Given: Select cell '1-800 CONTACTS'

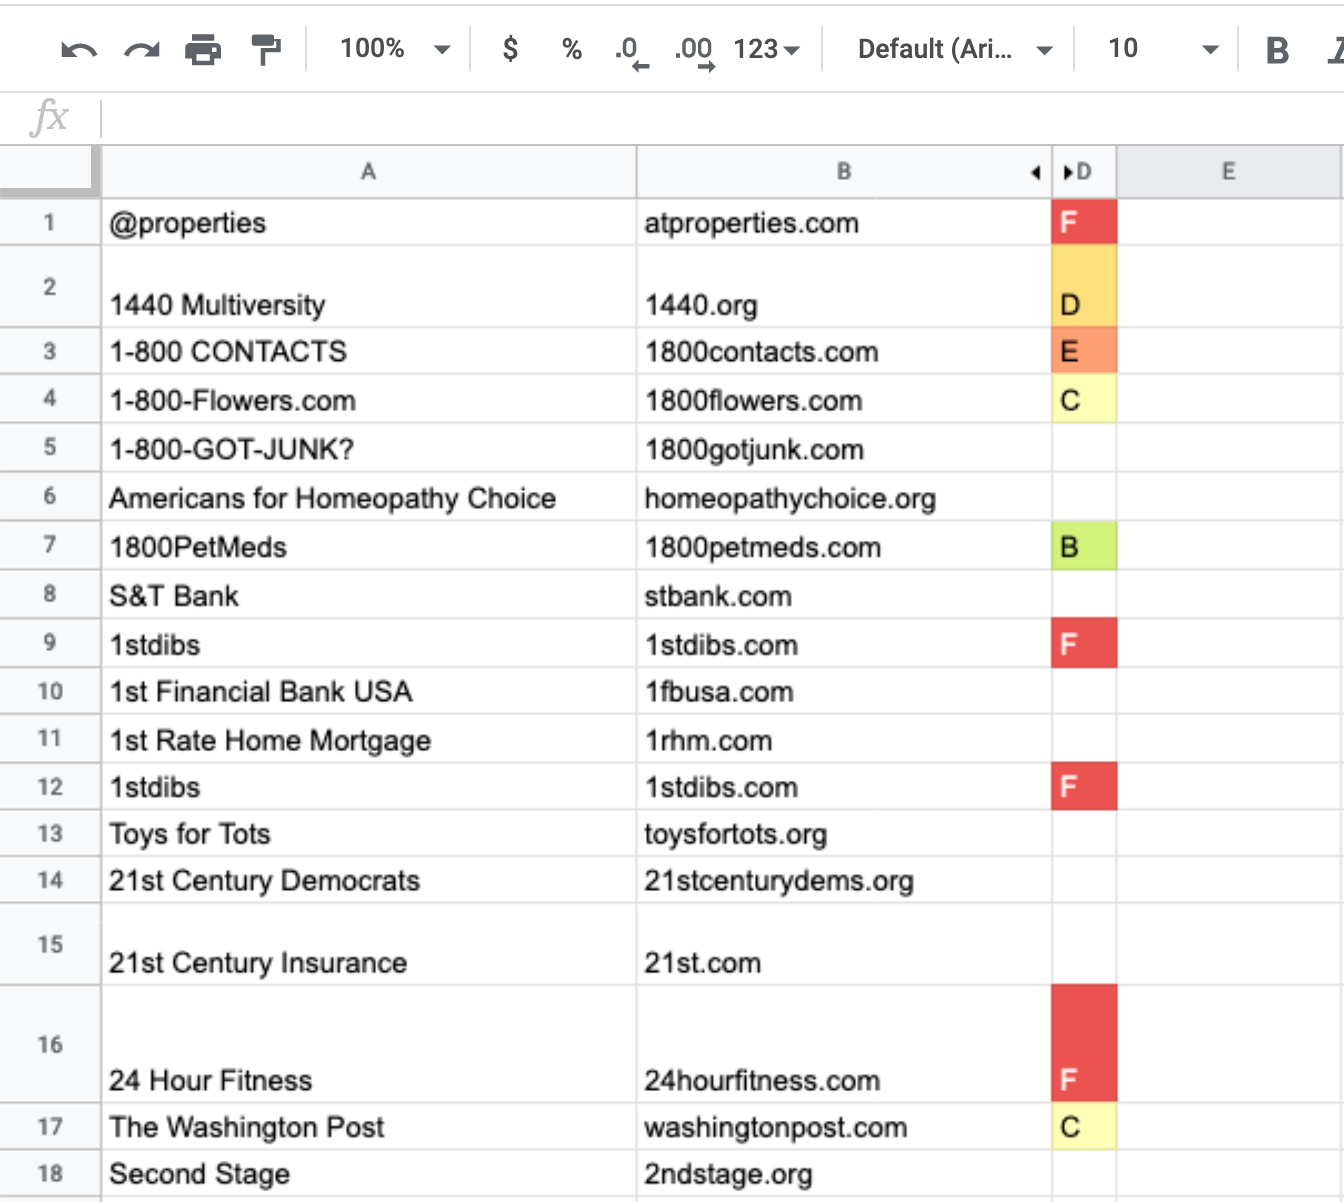Looking at the screenshot, I should pyautogui.click(x=369, y=351).
